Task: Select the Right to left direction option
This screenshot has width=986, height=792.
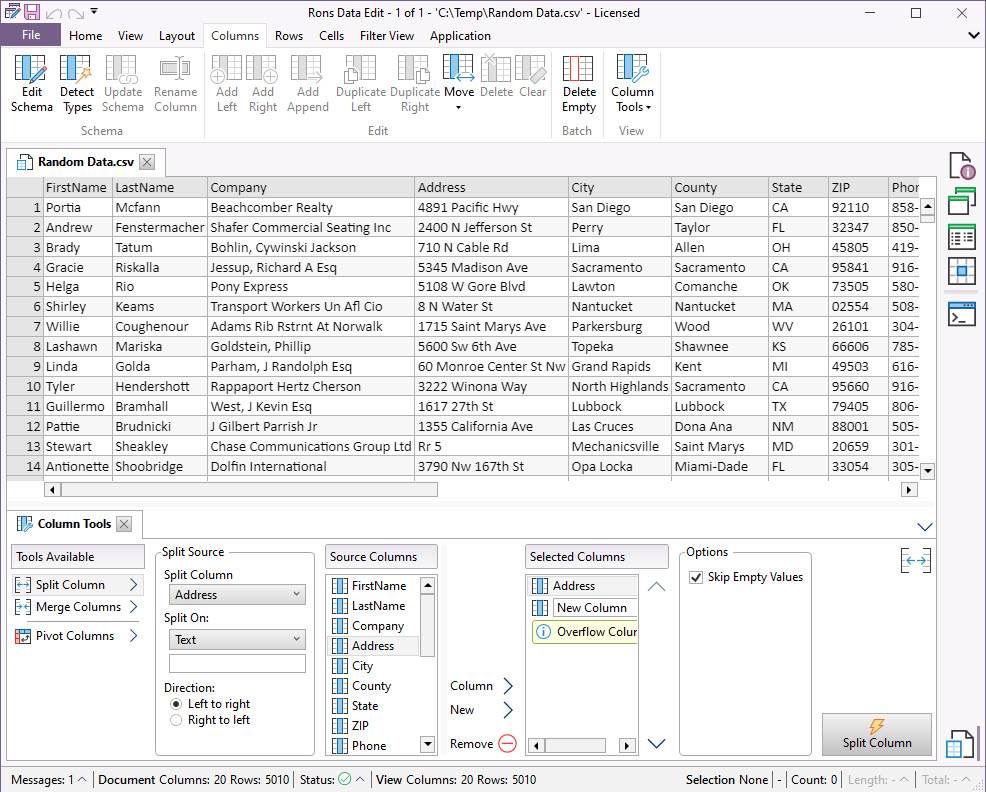Action: coord(175,719)
